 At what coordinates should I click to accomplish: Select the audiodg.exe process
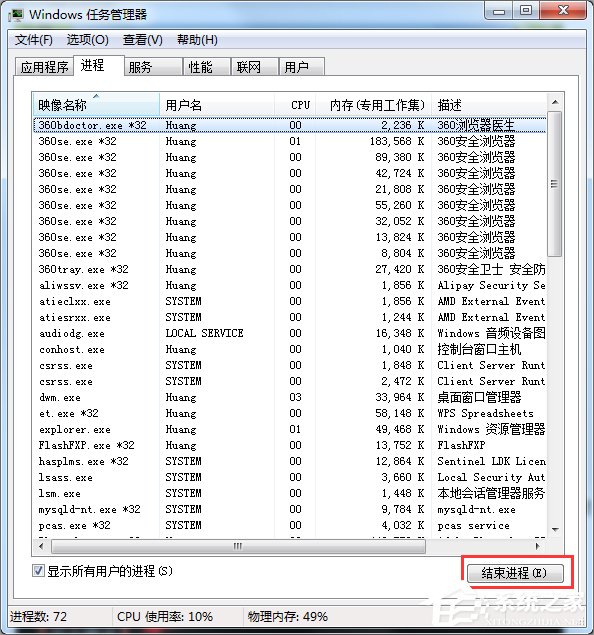(290, 333)
